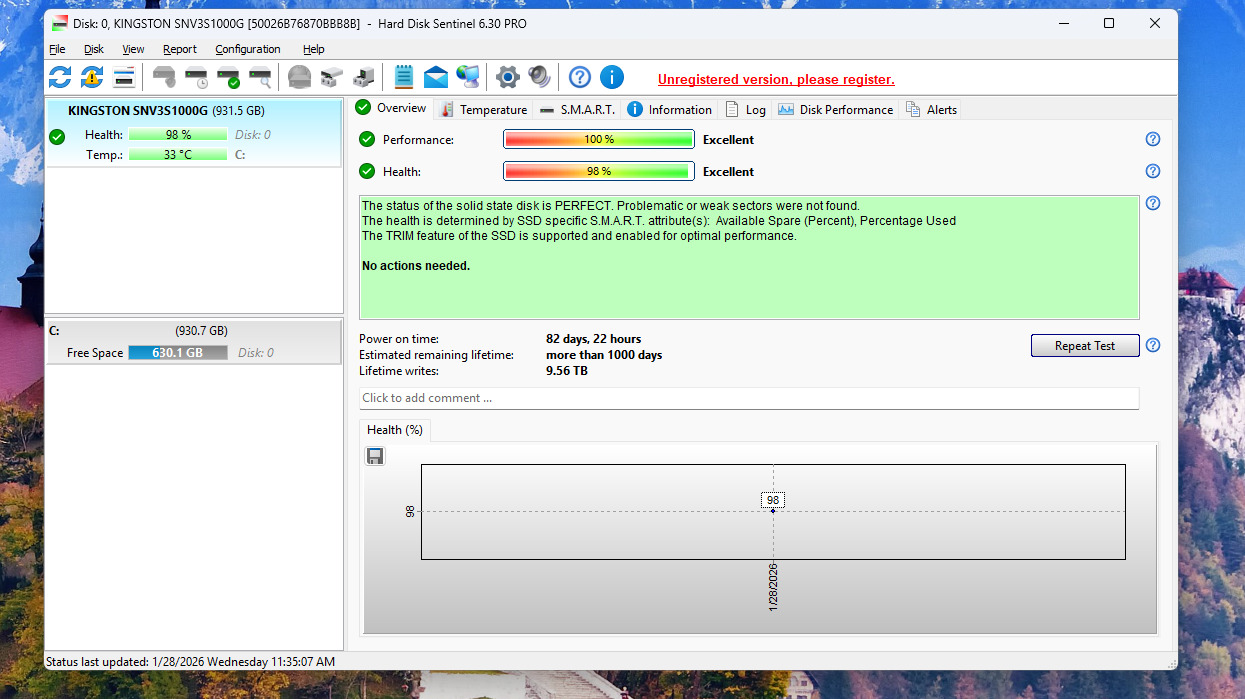The width and height of the screenshot is (1245, 699).
Task: Switch to the Information tab
Action: click(x=669, y=109)
